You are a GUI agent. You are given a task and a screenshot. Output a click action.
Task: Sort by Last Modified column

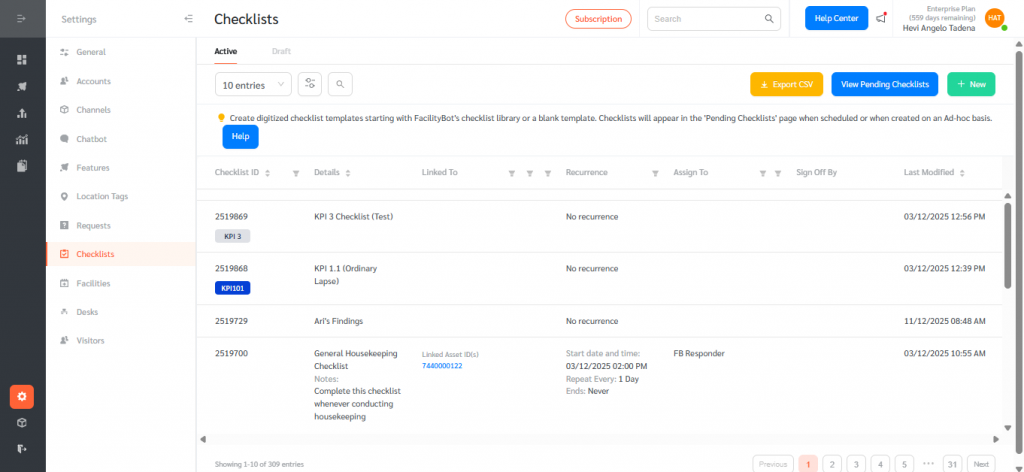click(x=963, y=173)
